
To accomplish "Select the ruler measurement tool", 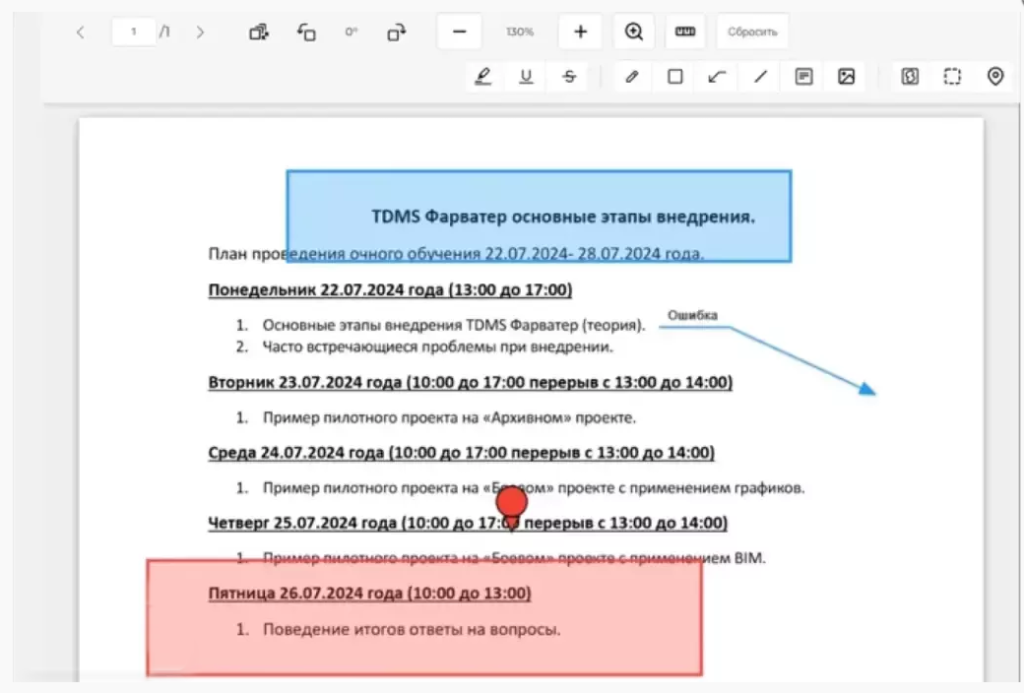I will [685, 32].
